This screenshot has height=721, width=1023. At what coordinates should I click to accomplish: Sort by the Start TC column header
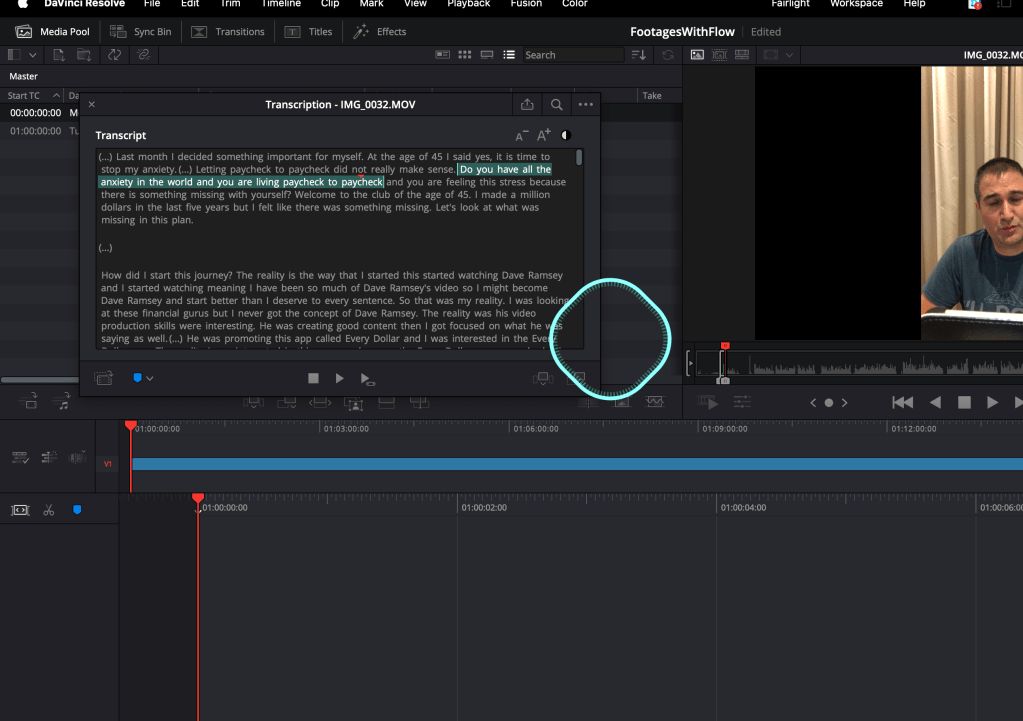[x=34, y=95]
